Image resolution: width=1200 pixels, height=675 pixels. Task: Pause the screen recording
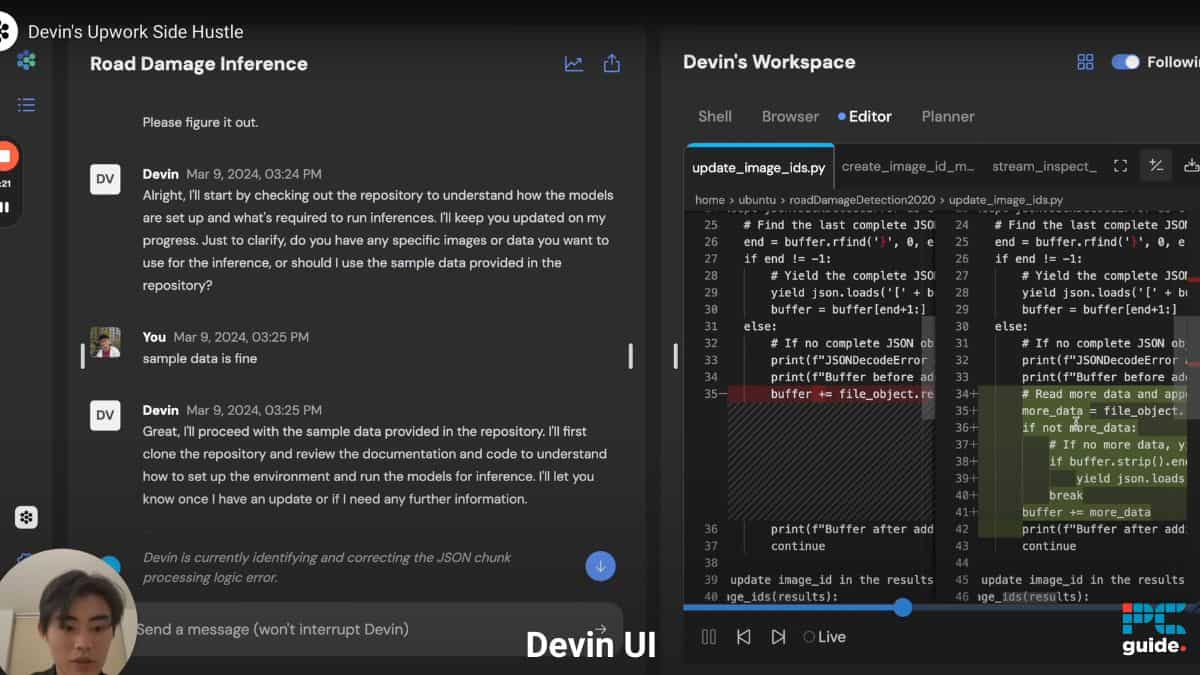tap(5, 207)
